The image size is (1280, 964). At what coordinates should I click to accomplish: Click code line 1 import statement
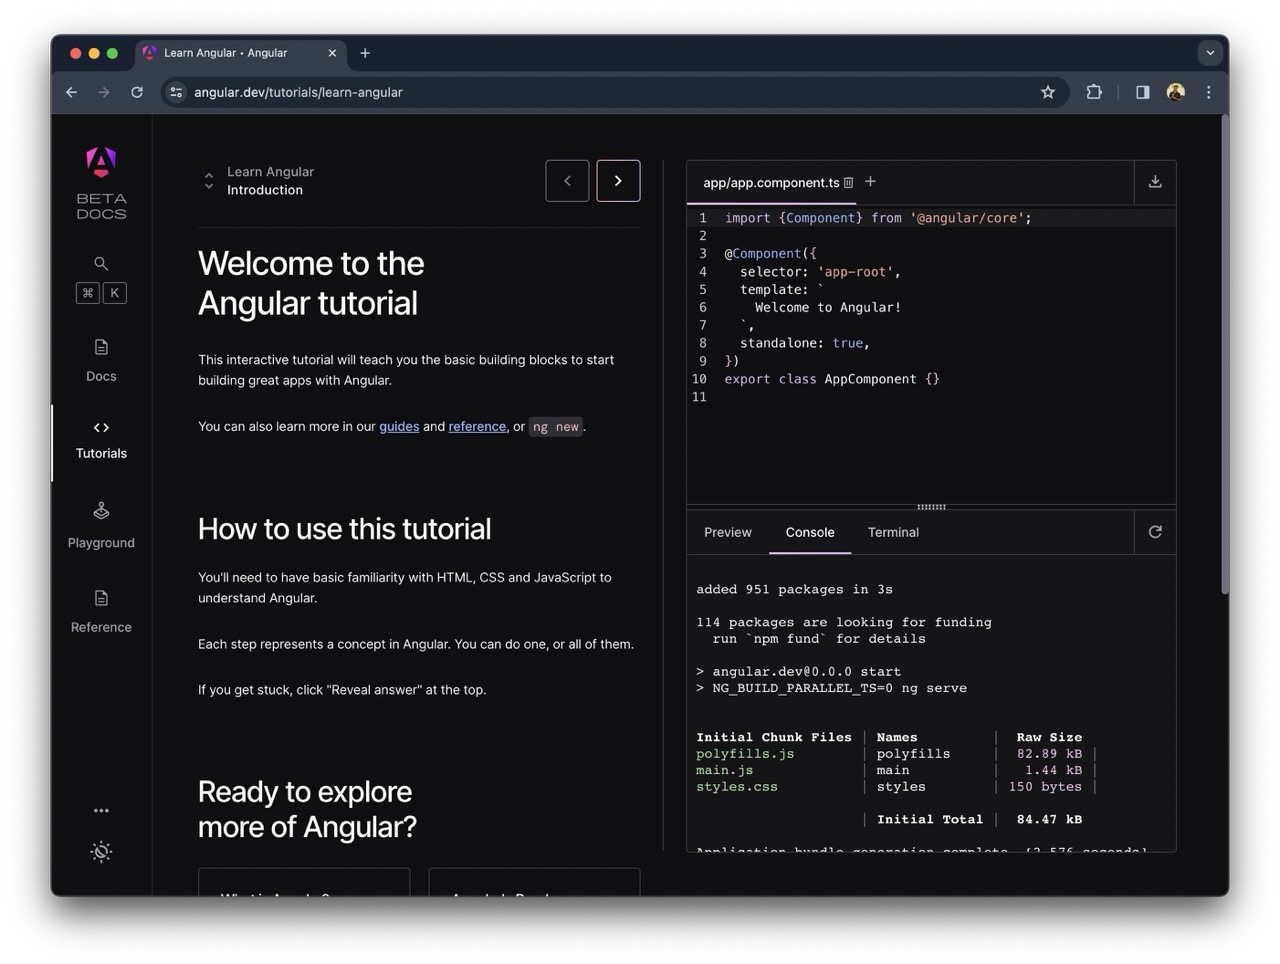pyautogui.click(x=878, y=218)
